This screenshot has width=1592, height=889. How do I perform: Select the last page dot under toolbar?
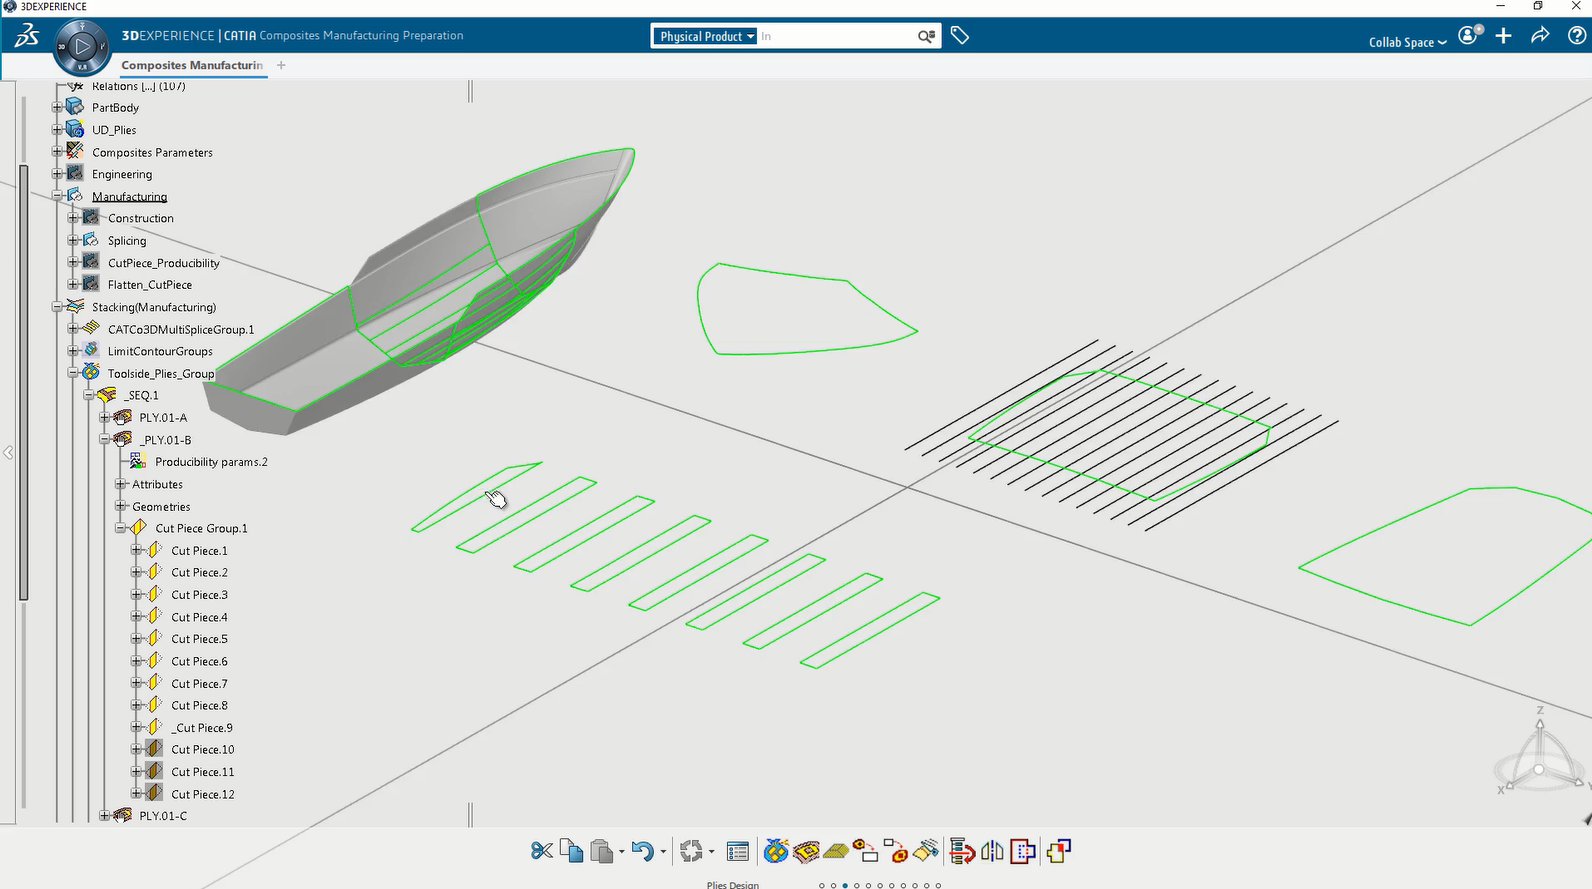pos(938,885)
